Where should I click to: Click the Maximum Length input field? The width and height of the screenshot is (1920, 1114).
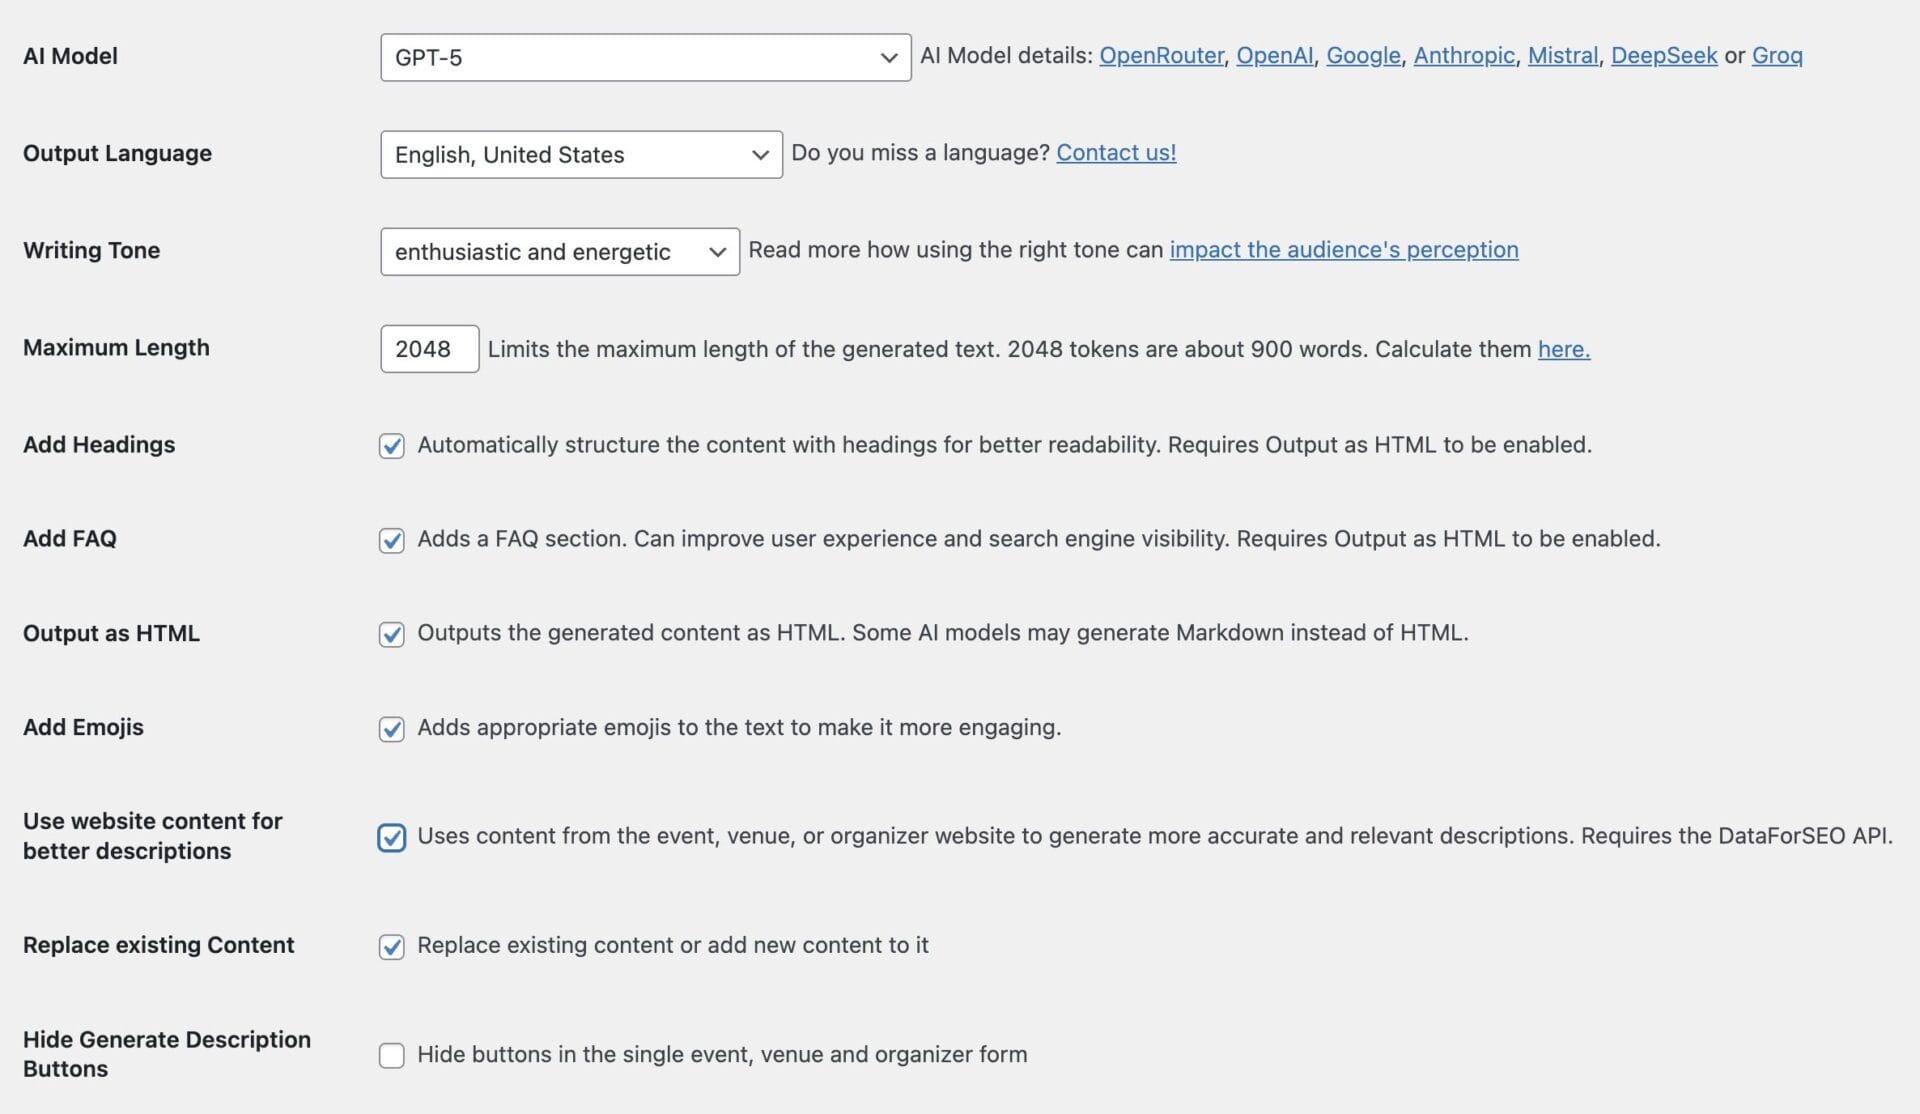(x=429, y=348)
